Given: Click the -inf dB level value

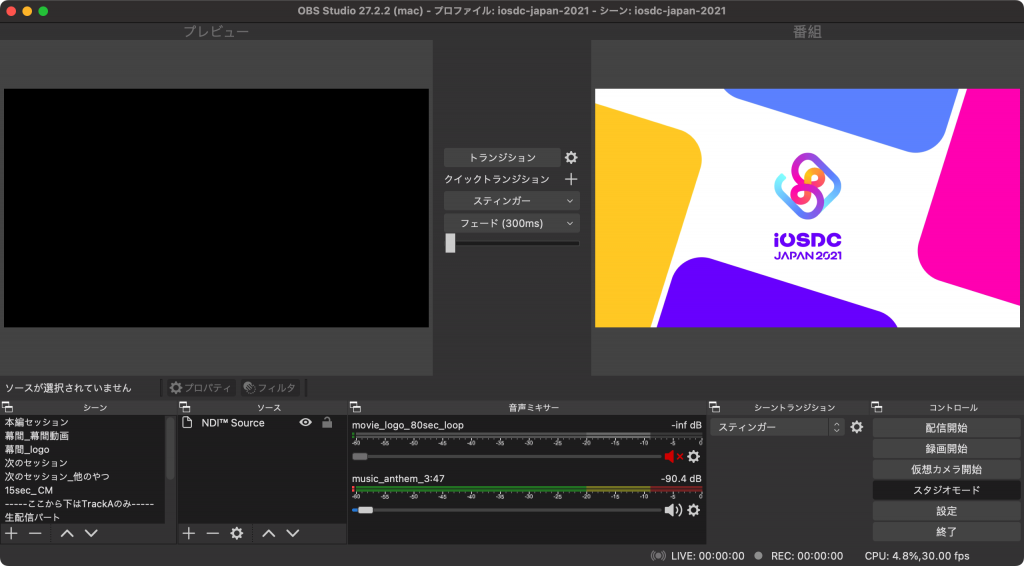Looking at the screenshot, I should pos(686,425).
